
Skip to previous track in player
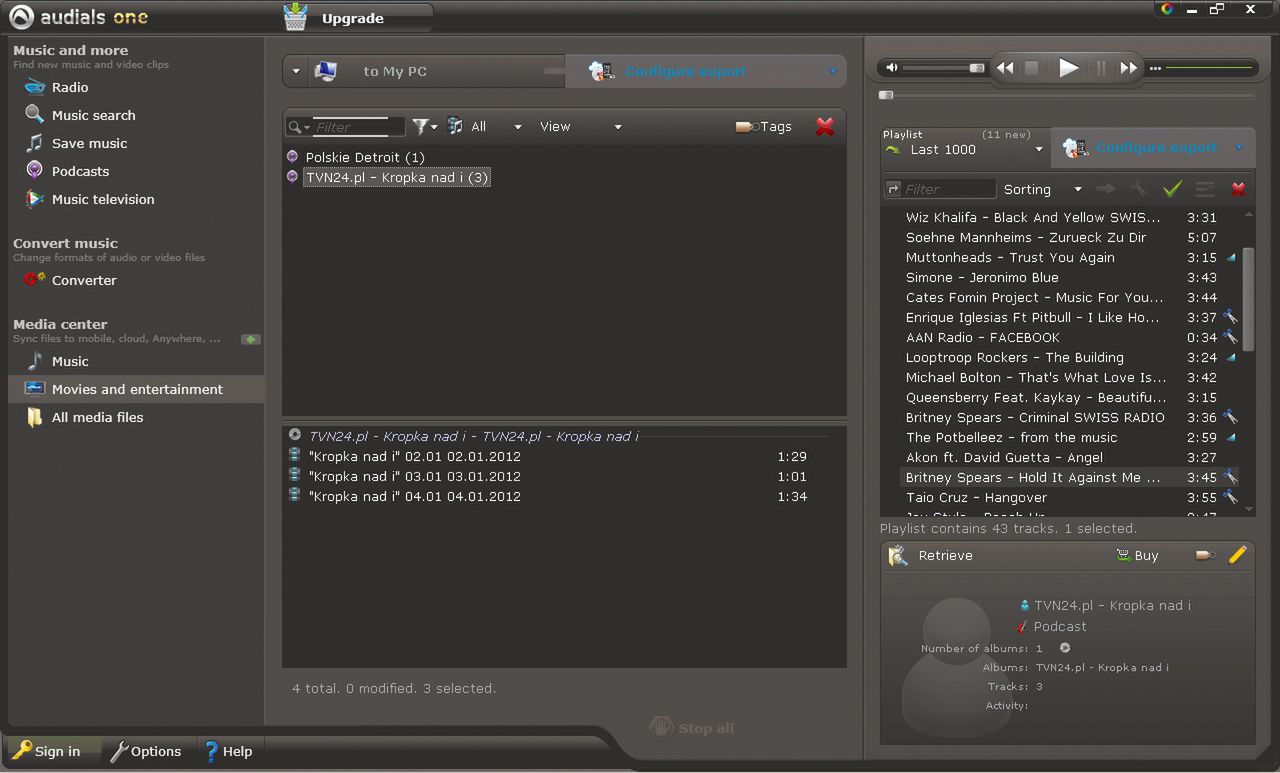[x=1005, y=68]
